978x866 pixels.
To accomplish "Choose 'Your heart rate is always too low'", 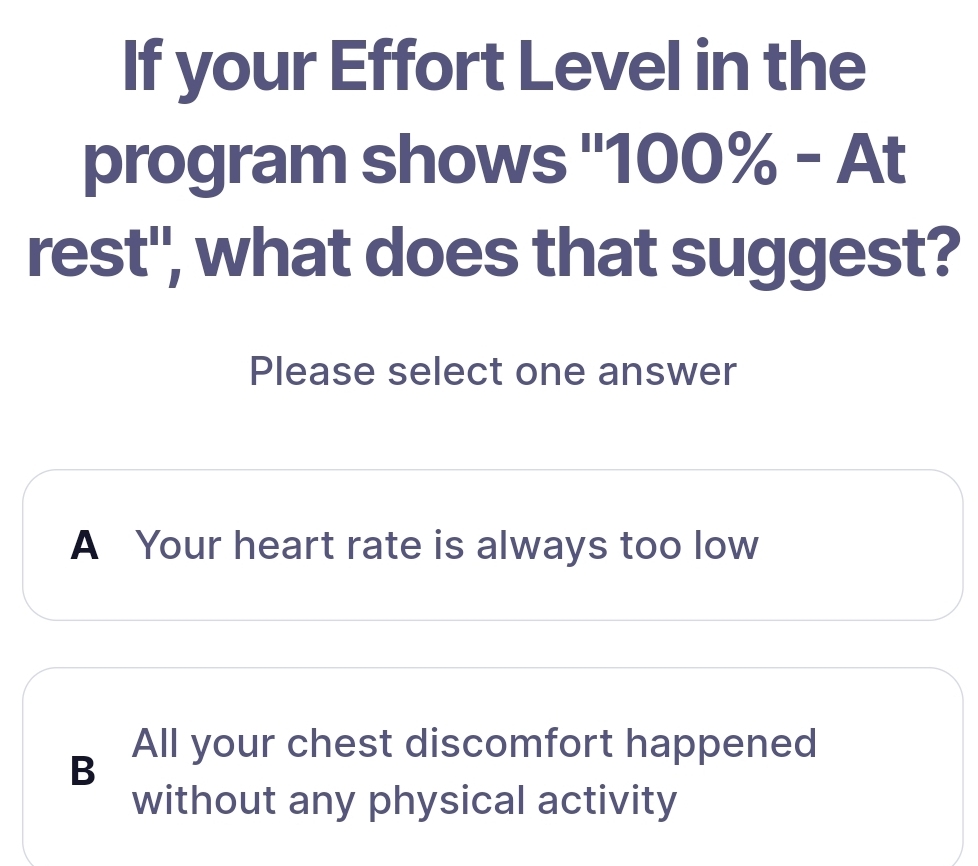I will (447, 546).
